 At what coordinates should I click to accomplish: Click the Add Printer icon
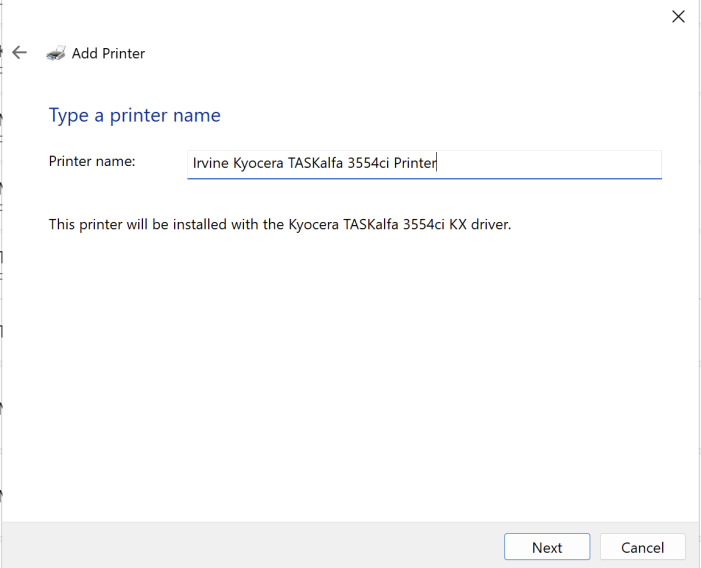pos(56,53)
